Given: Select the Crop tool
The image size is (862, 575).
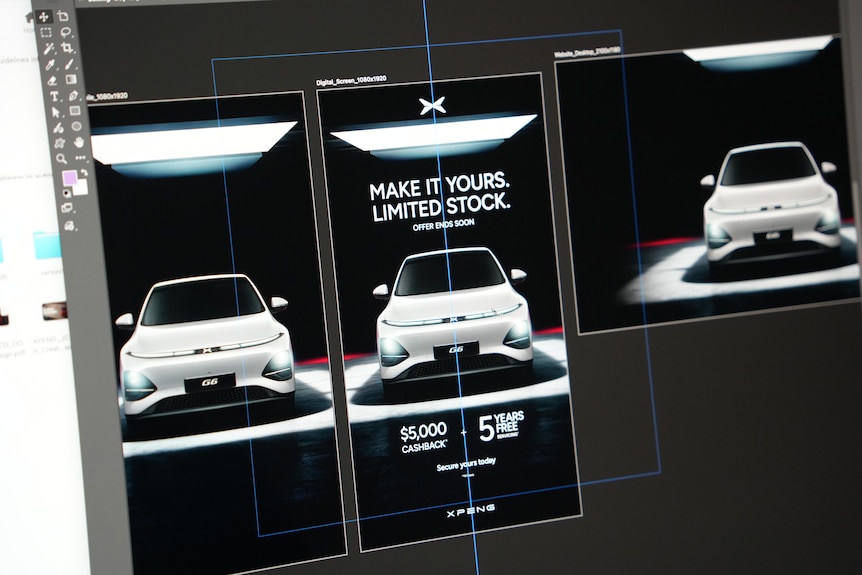Looking at the screenshot, I should (x=67, y=48).
